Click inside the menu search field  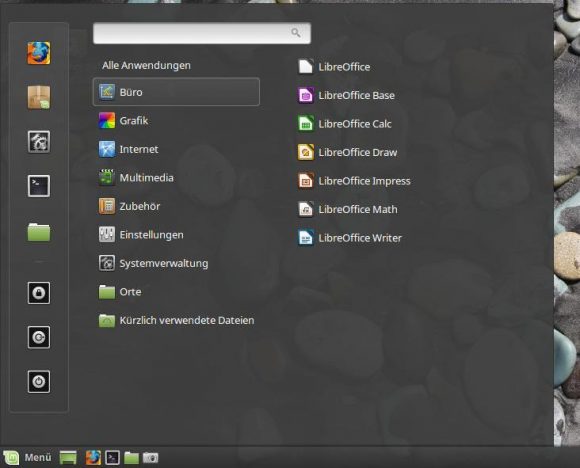pos(202,33)
